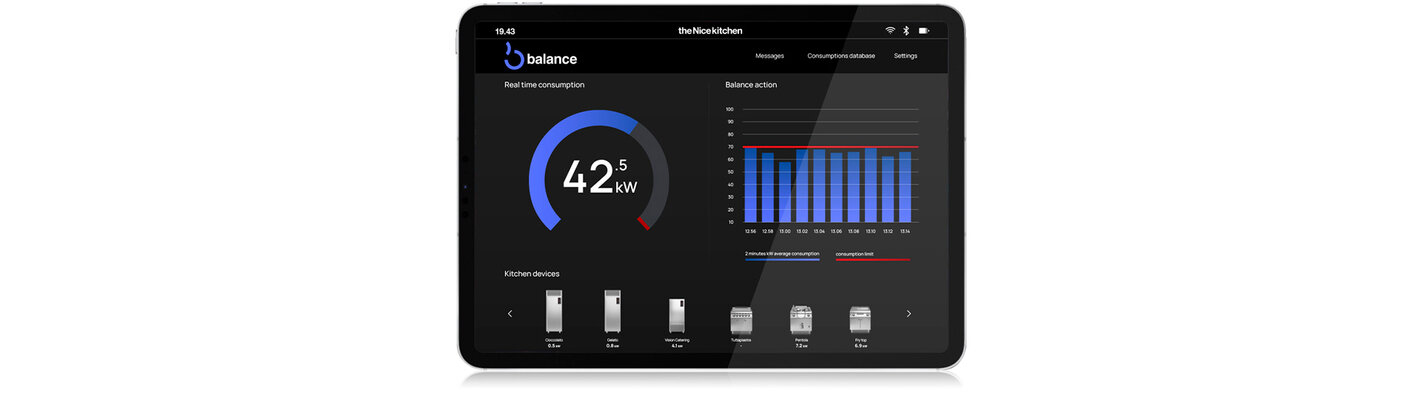Click the 13:00 bar in chart
Image resolution: width=1422 pixels, height=400 pixels.
point(785,192)
